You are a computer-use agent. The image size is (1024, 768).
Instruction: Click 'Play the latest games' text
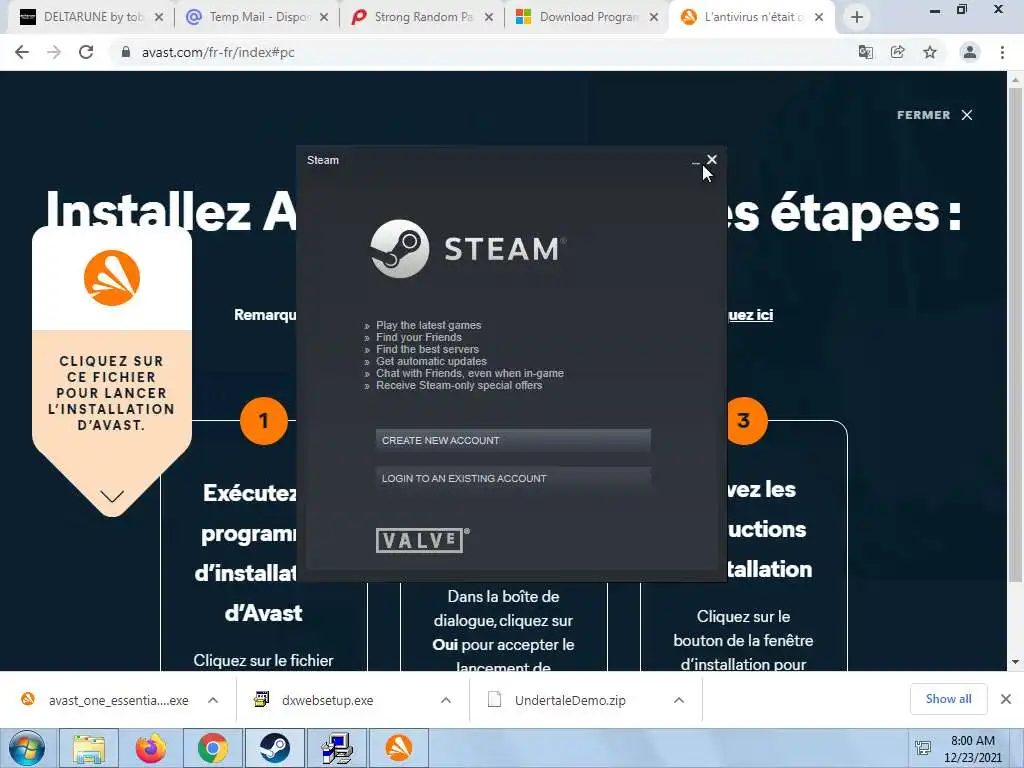click(428, 325)
